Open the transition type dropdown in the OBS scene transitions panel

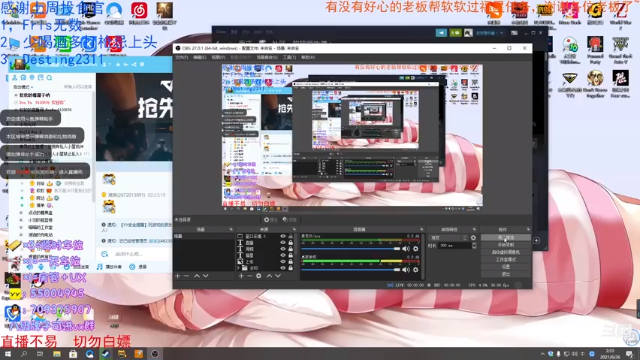448,238
